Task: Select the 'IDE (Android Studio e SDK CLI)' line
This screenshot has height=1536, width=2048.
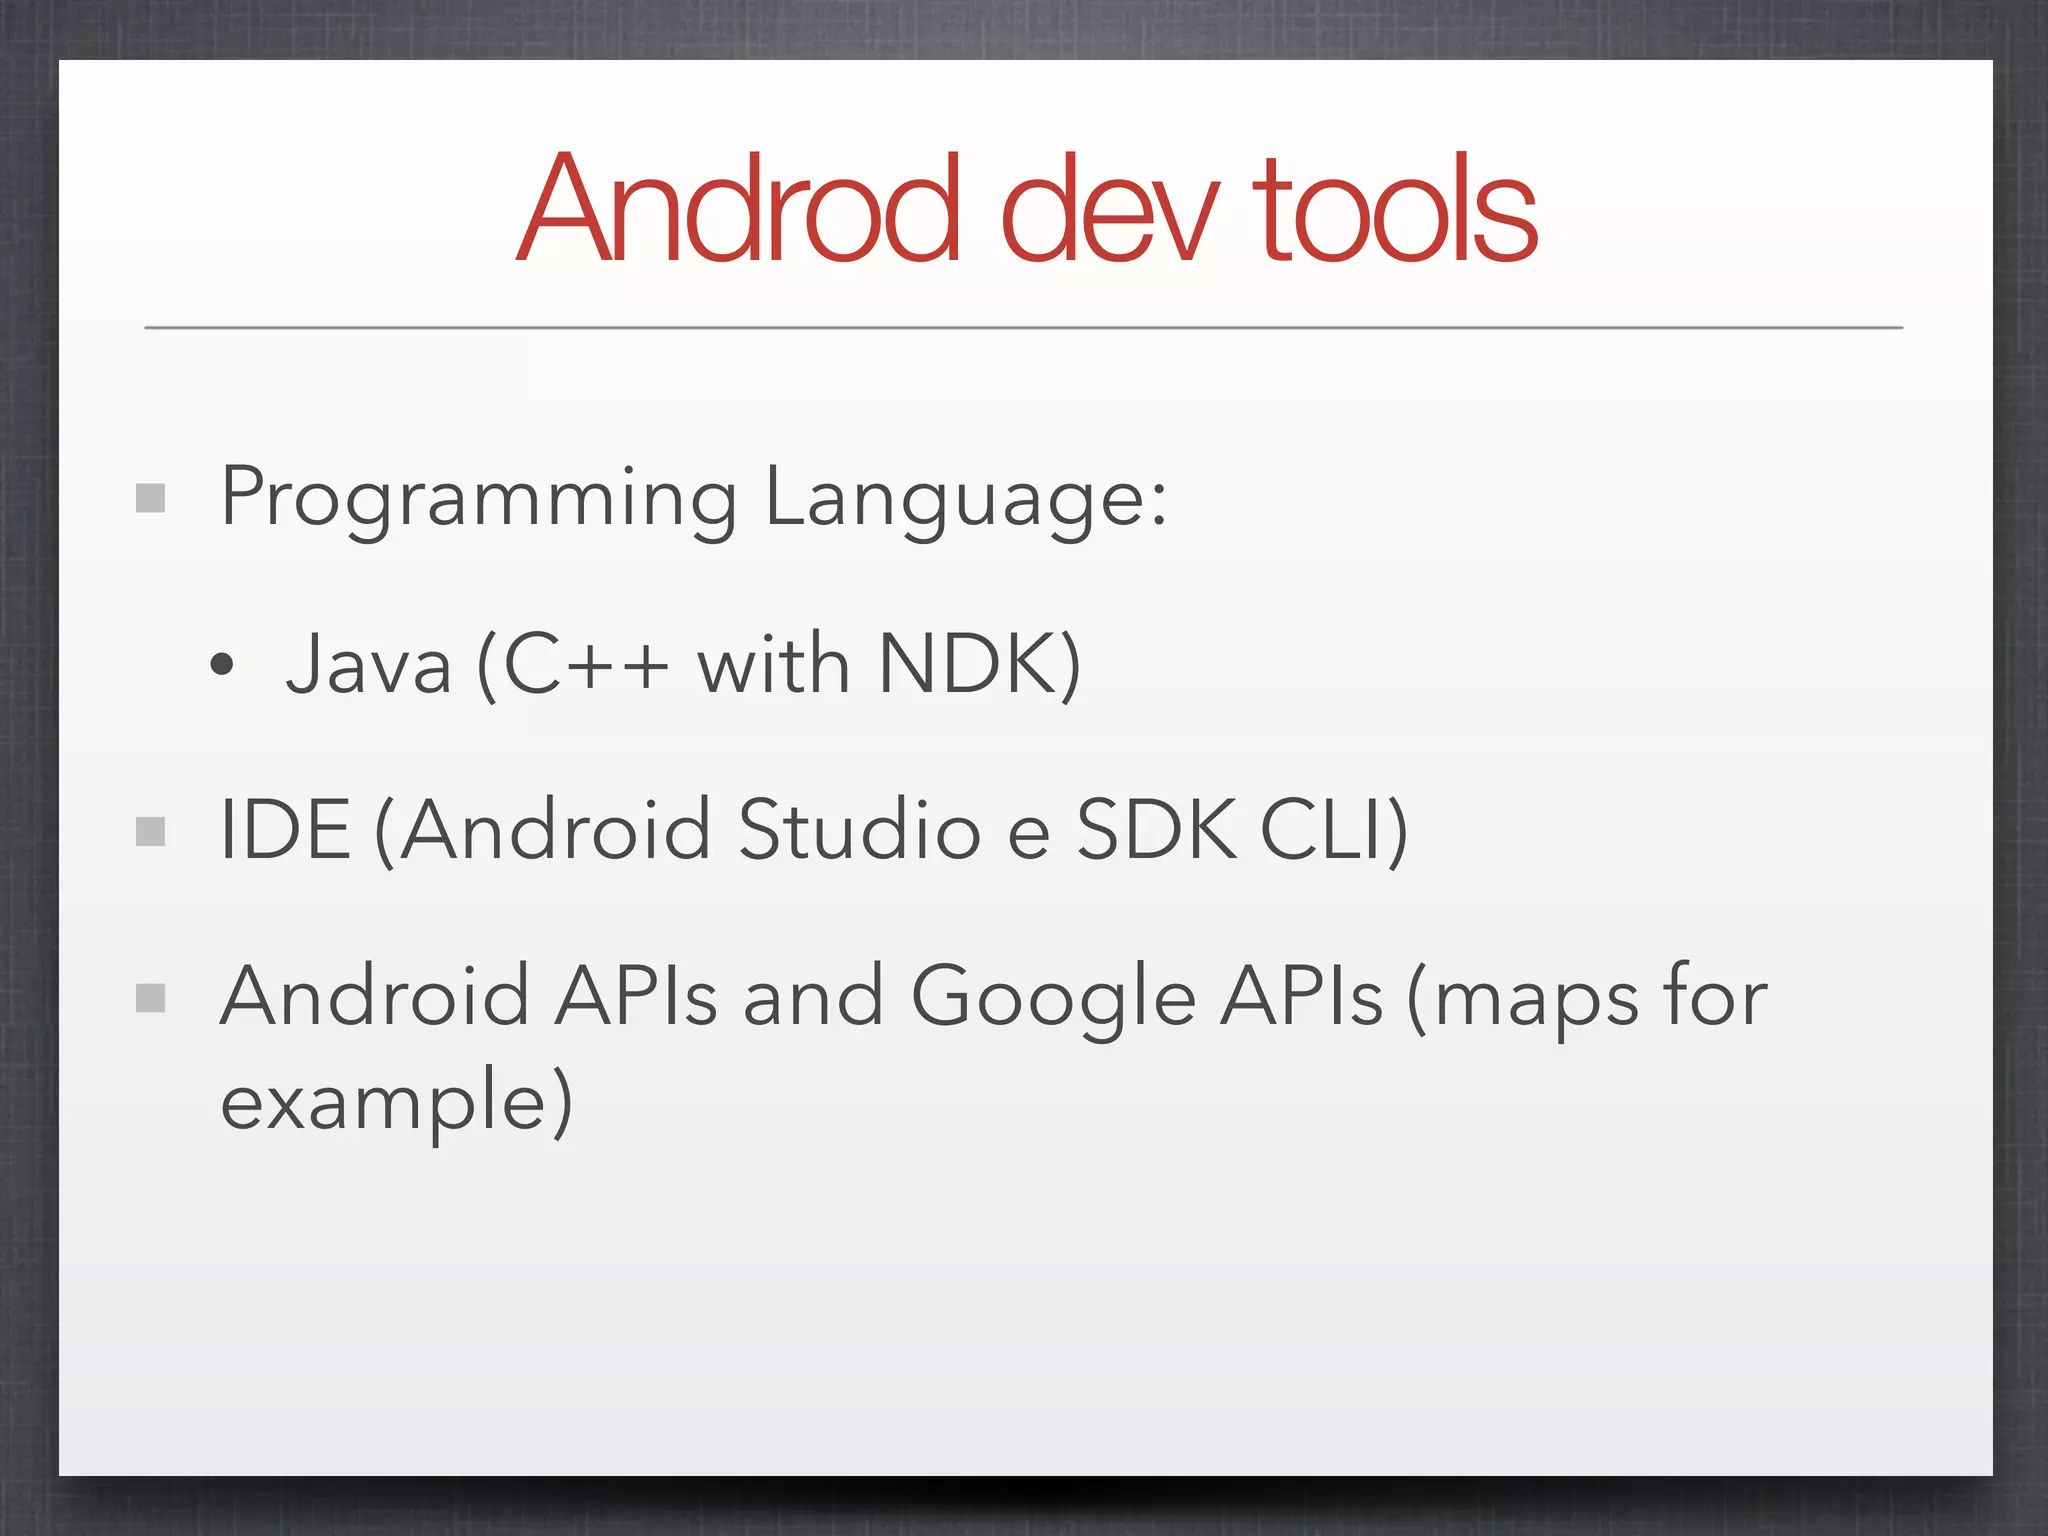Action: click(x=814, y=831)
